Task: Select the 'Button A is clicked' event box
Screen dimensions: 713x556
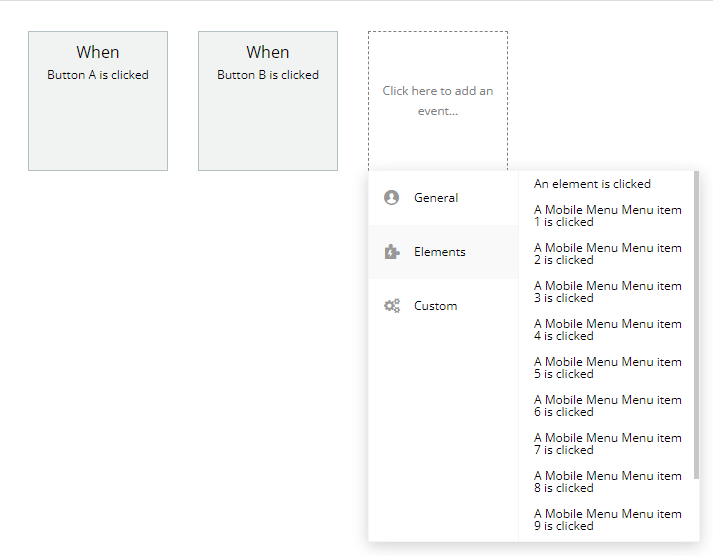Action: click(x=98, y=101)
